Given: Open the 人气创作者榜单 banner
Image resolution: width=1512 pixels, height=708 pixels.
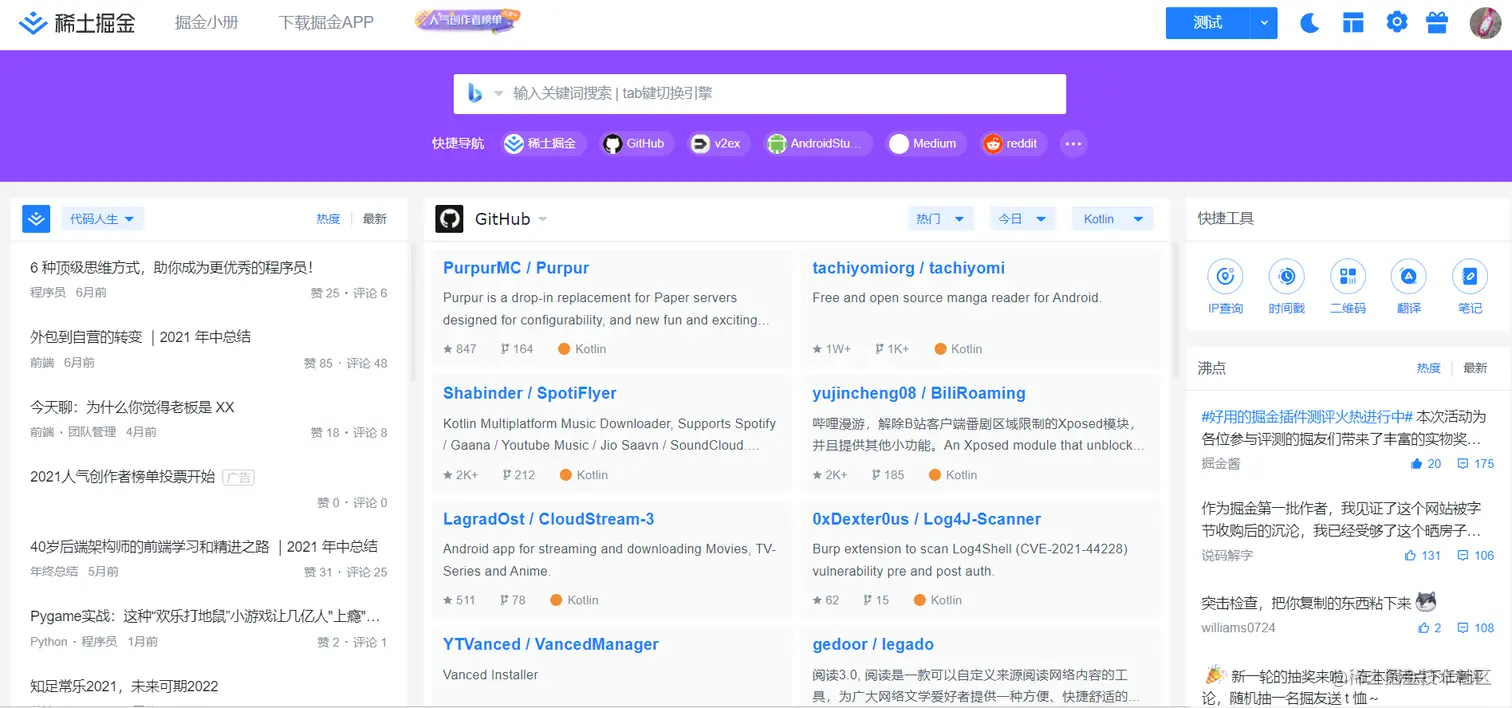Looking at the screenshot, I should (467, 20).
